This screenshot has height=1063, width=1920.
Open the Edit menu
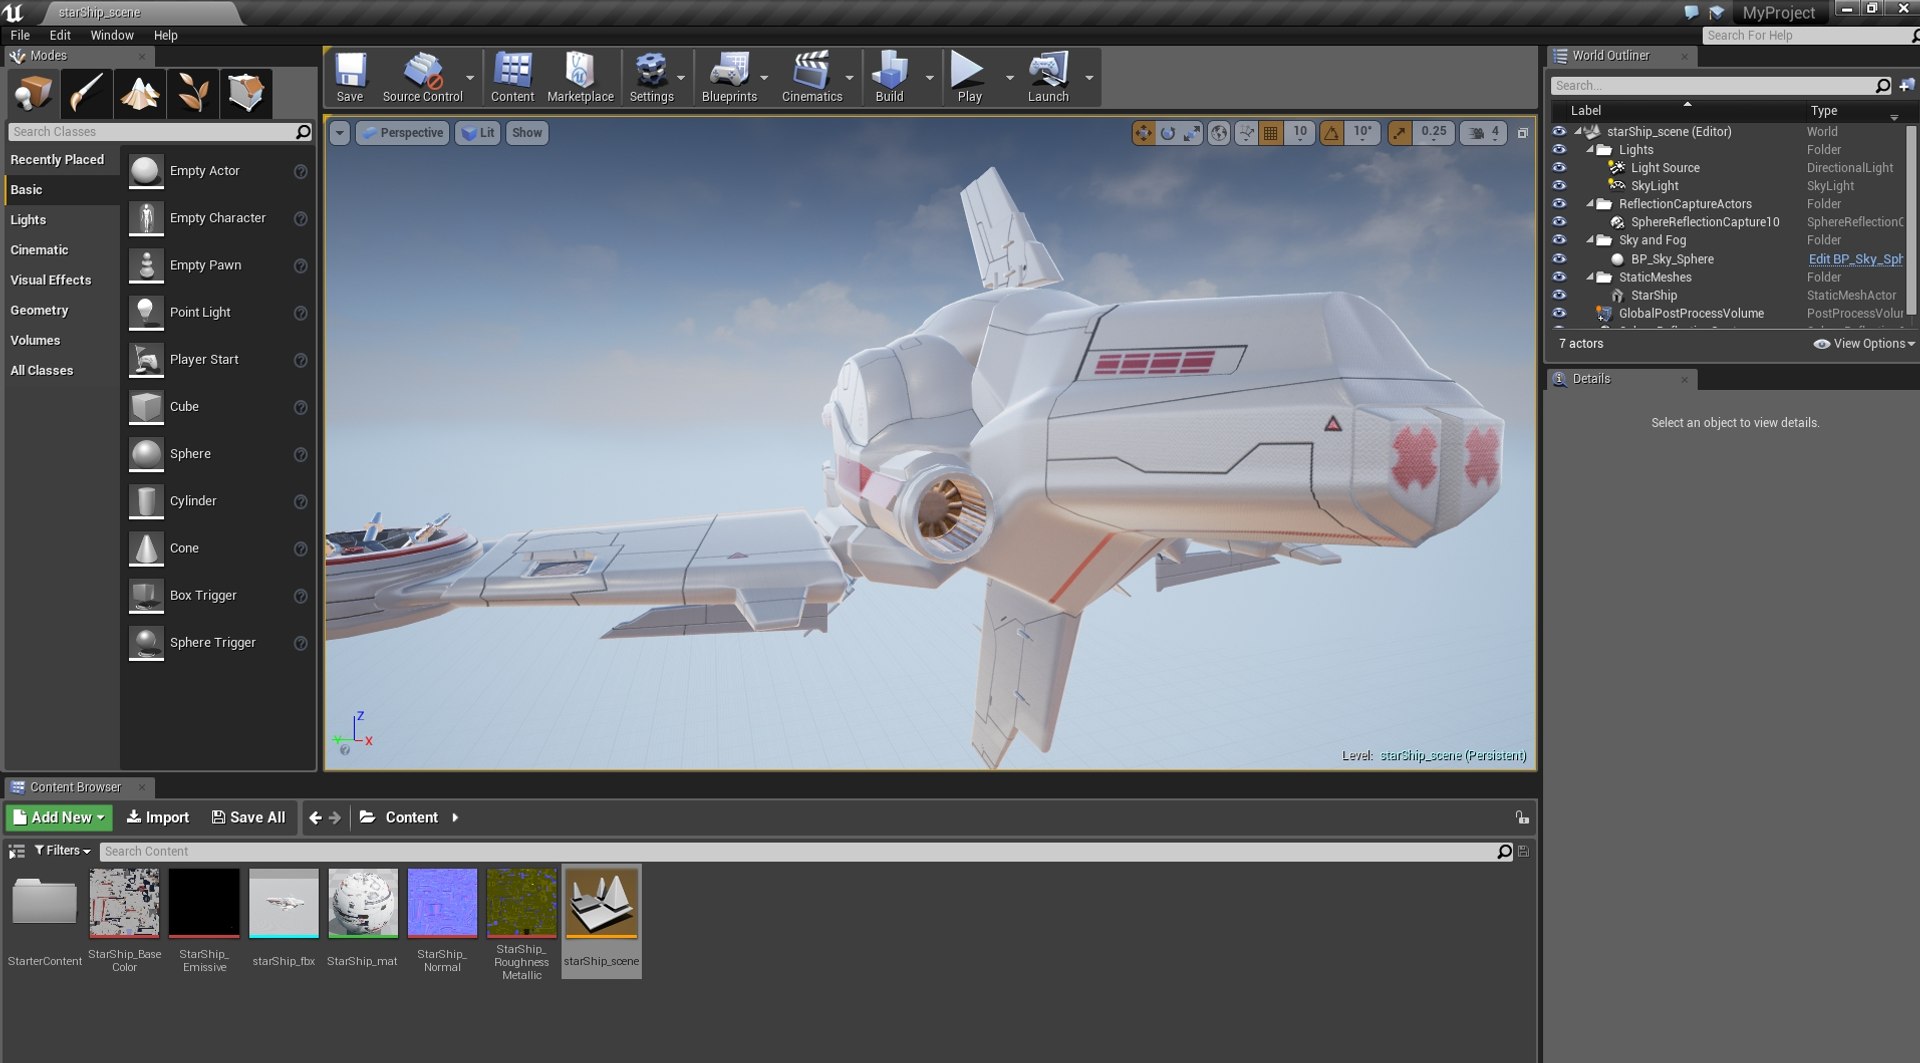tap(60, 35)
